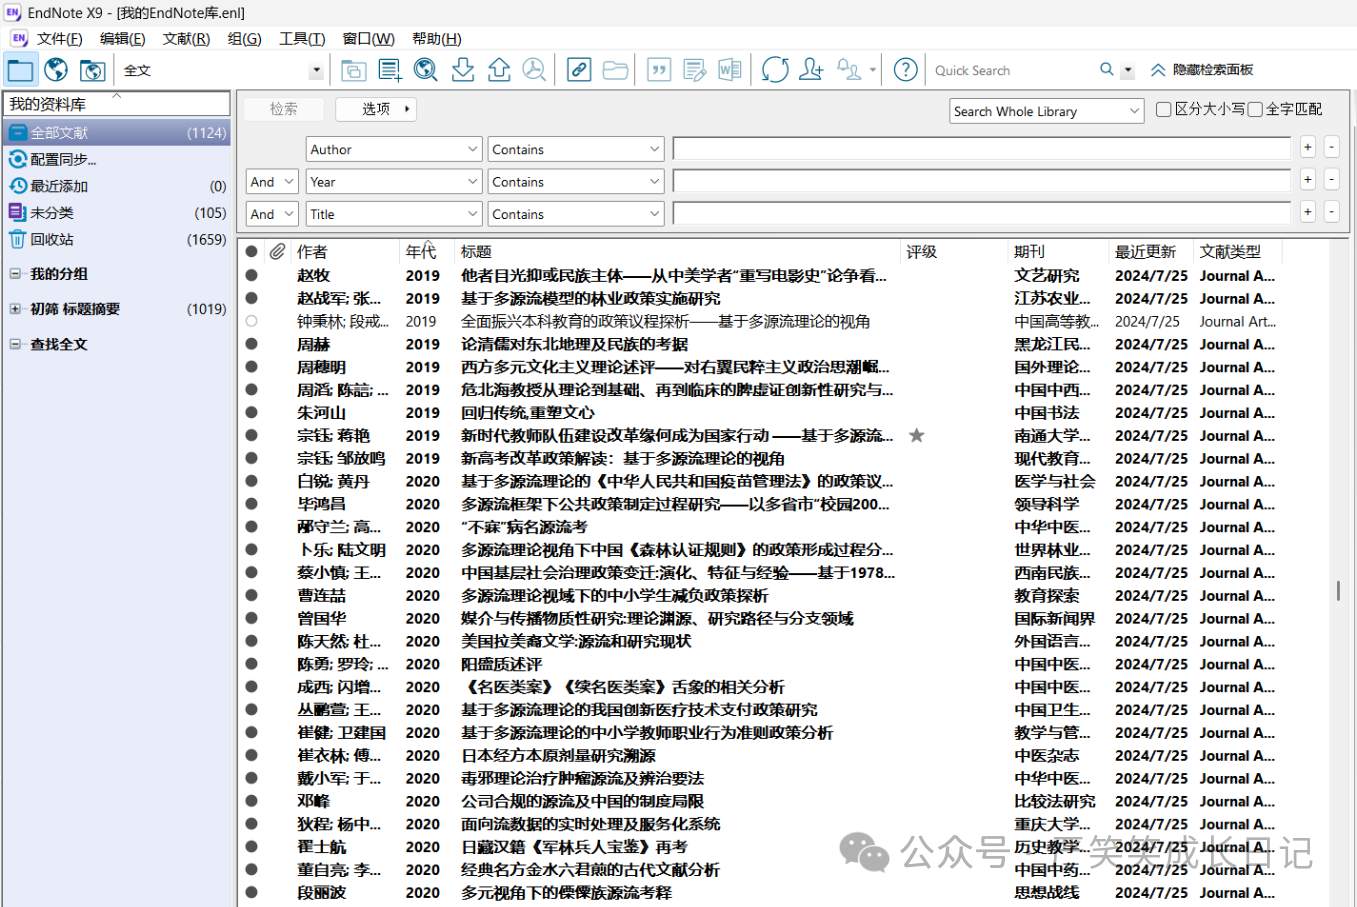Open Help via question mark icon
The height and width of the screenshot is (907, 1357).
(905, 70)
